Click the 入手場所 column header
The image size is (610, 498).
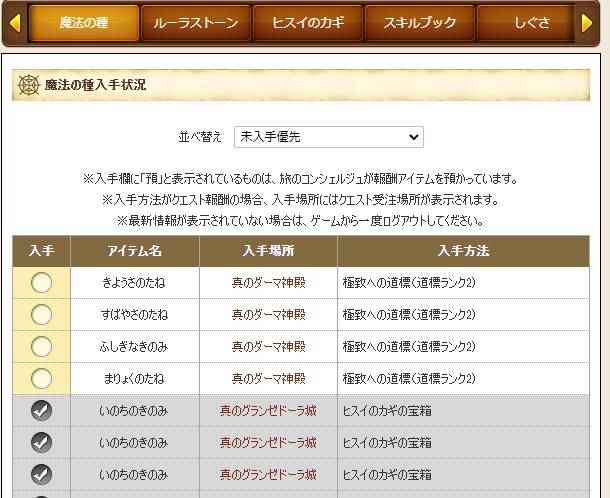point(268,251)
